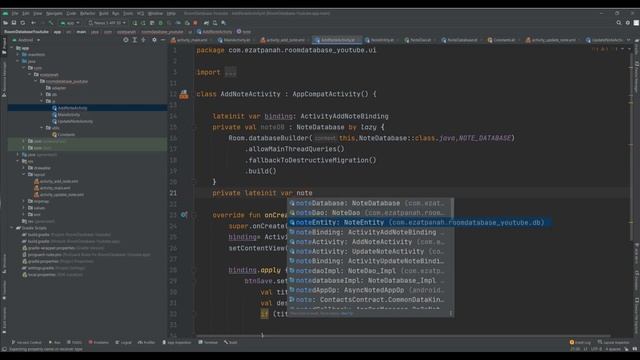Switch to the activity_update_note.xml editor tab
The height and width of the screenshot is (360, 640).
[x=551, y=40]
